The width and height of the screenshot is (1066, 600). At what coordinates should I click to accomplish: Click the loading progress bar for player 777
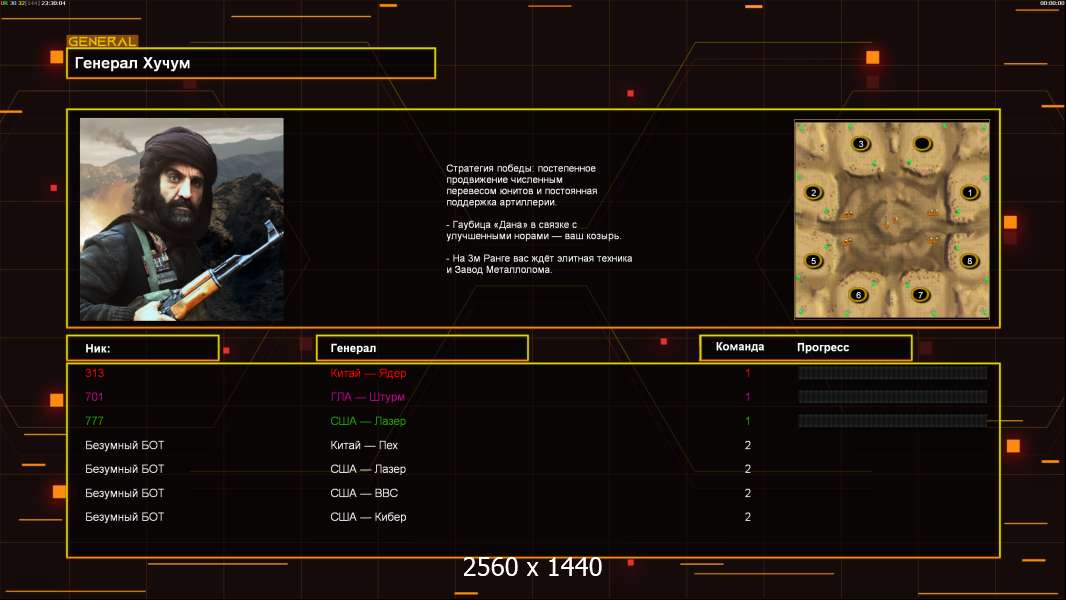pyautogui.click(x=892, y=421)
